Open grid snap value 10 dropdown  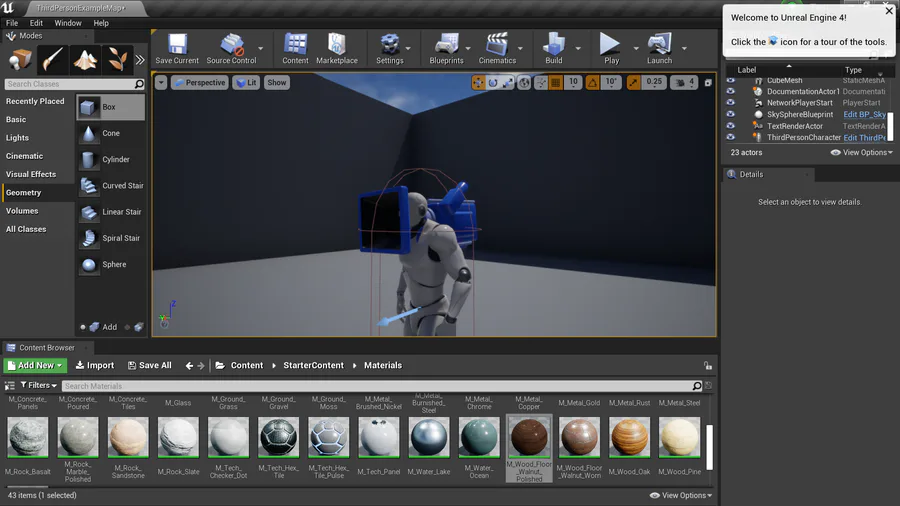(x=573, y=83)
